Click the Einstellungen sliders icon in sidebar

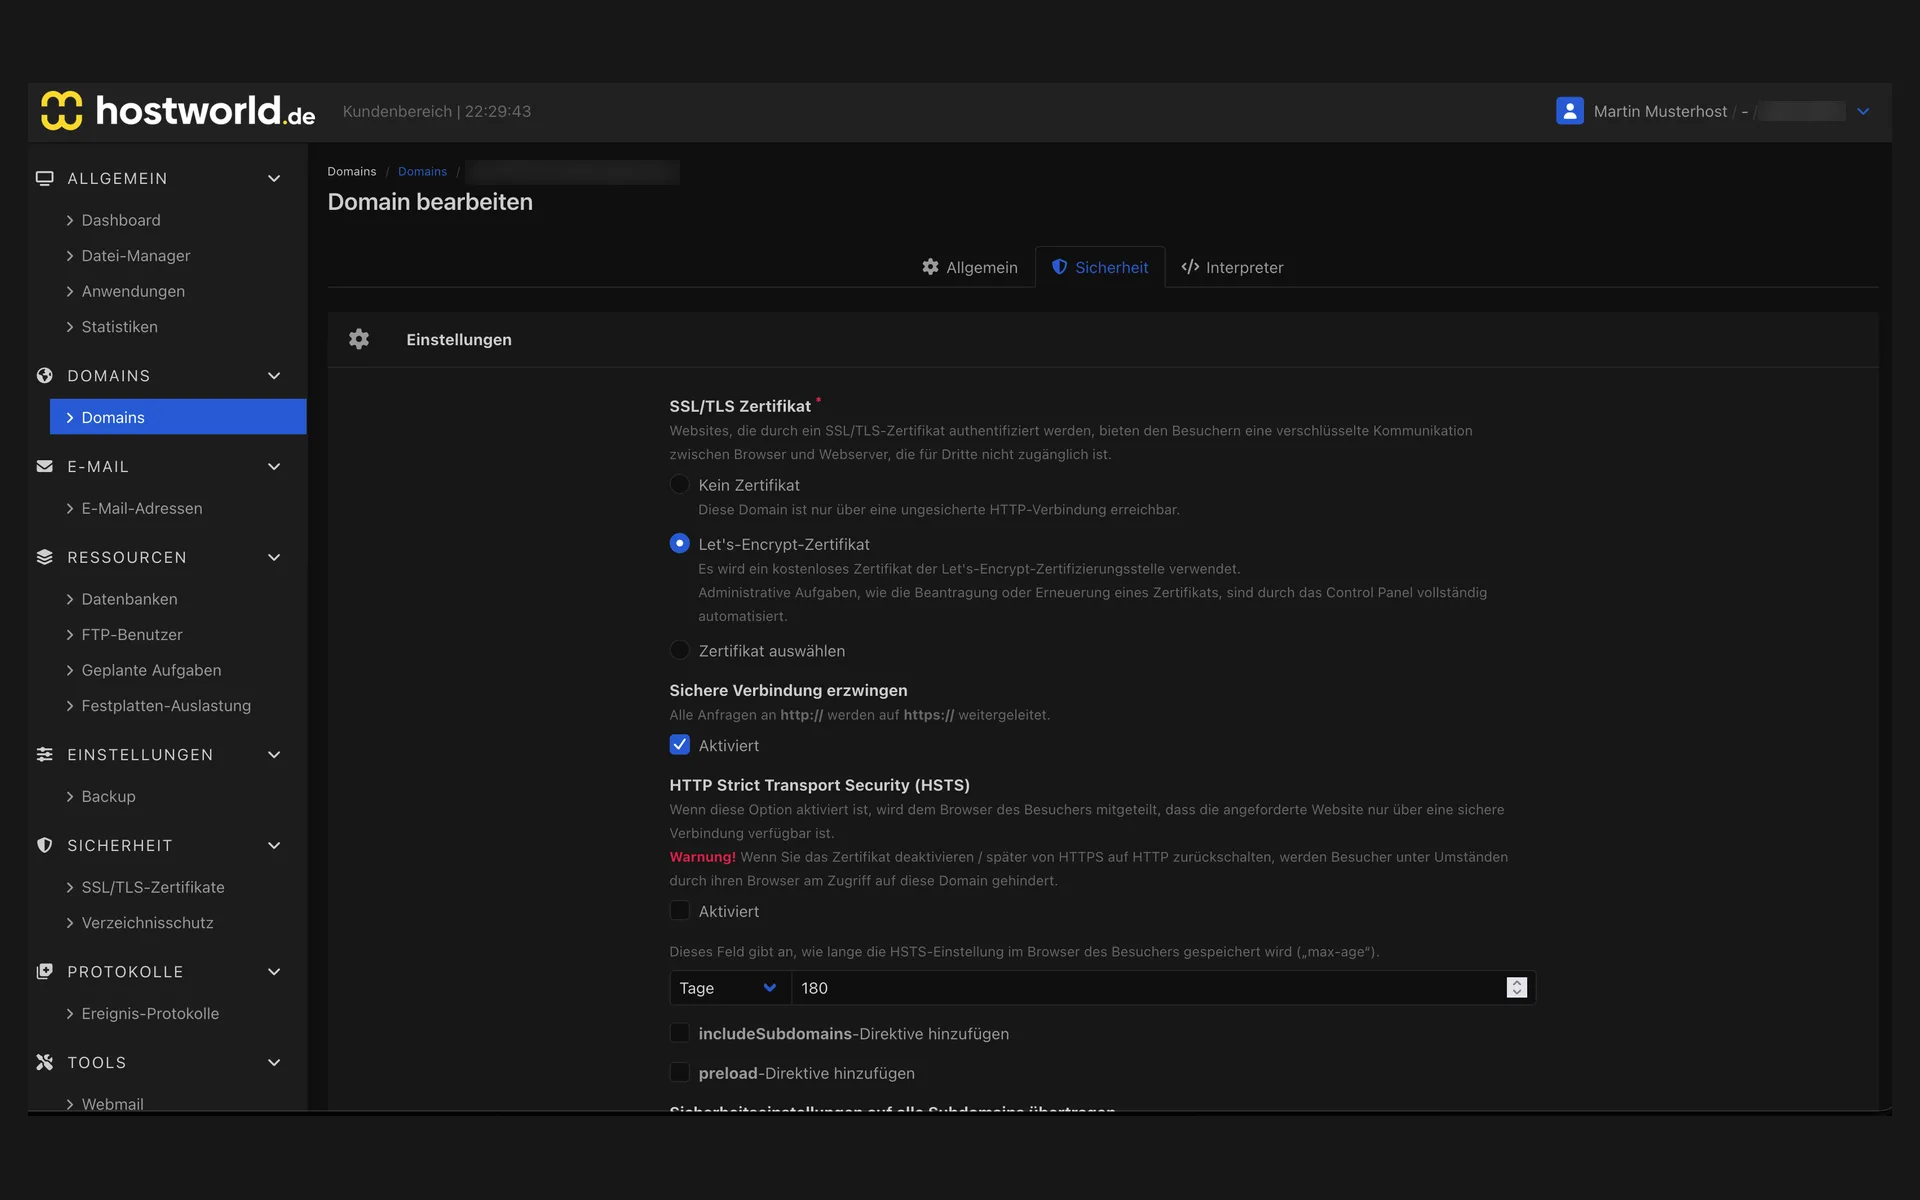(44, 754)
